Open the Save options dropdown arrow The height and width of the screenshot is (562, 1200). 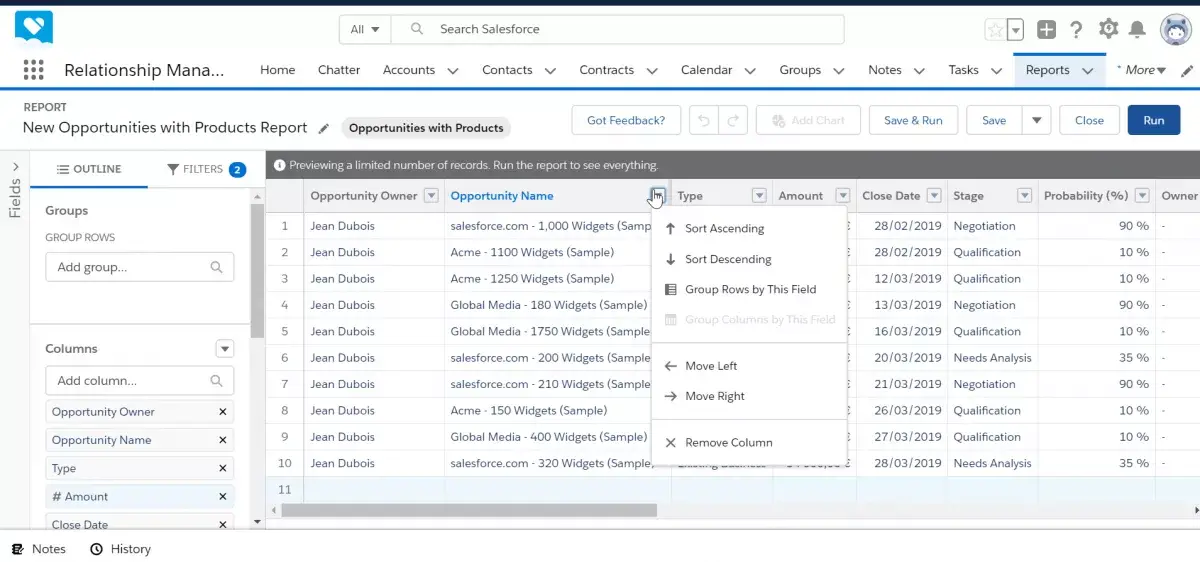[1036, 120]
